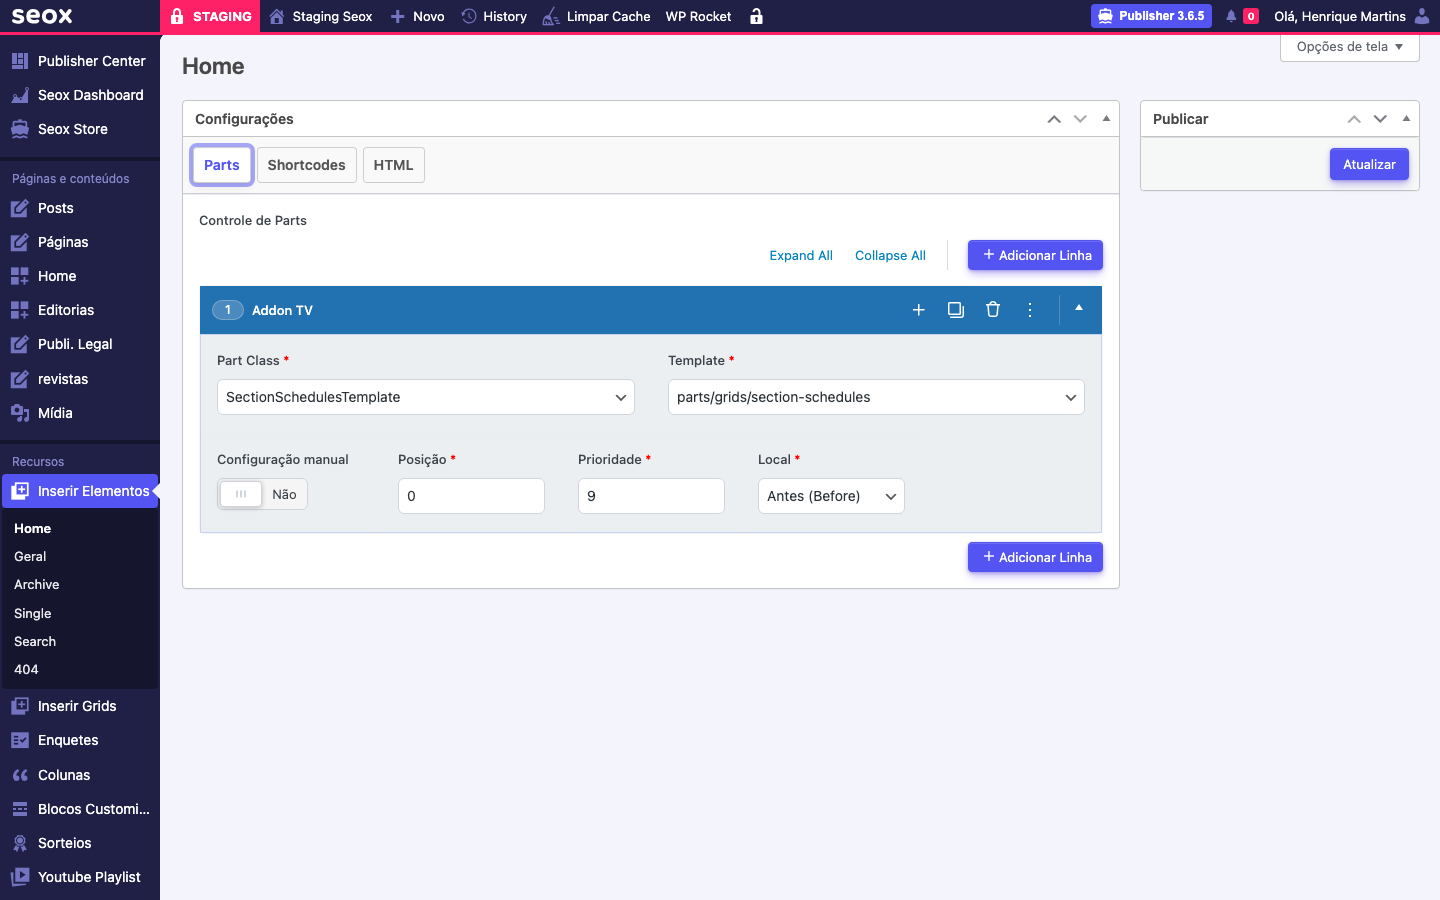
Task: Click the bottom Adicionar Linha button
Action: [x=1035, y=557]
